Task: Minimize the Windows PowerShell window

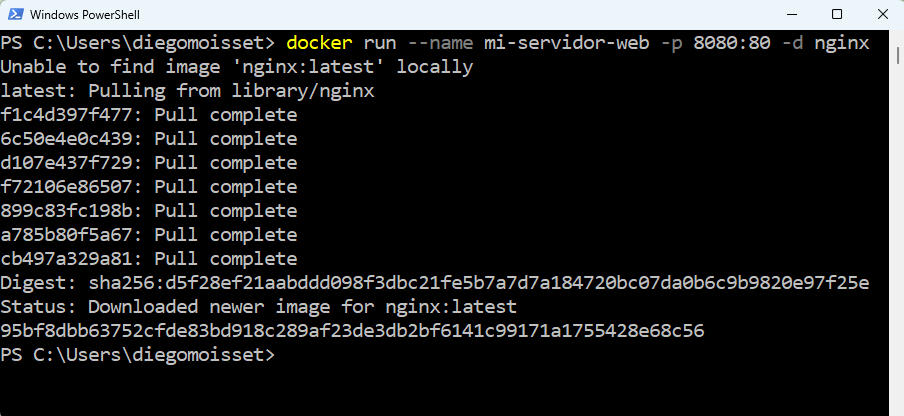Action: coord(789,15)
